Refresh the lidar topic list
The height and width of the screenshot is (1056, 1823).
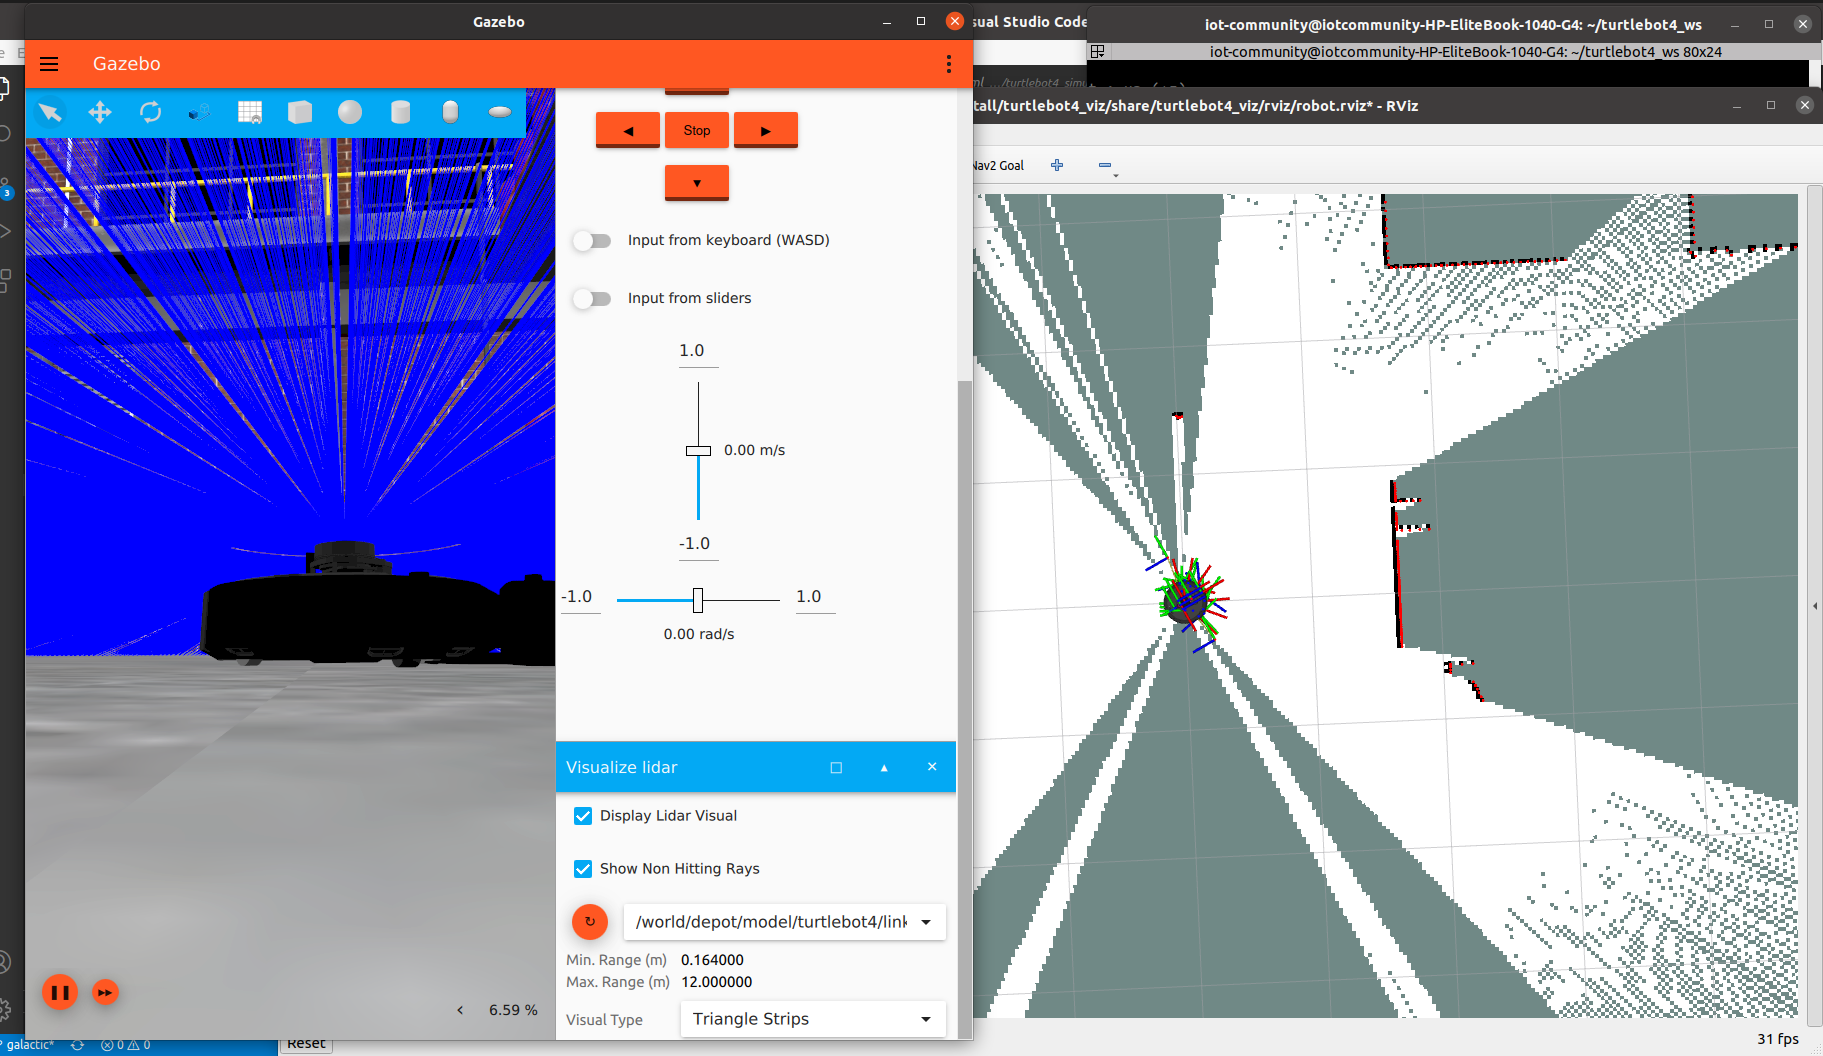(x=590, y=921)
